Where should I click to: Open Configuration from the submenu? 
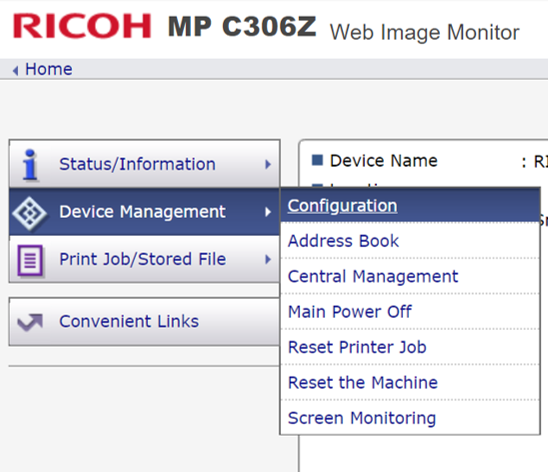point(342,205)
